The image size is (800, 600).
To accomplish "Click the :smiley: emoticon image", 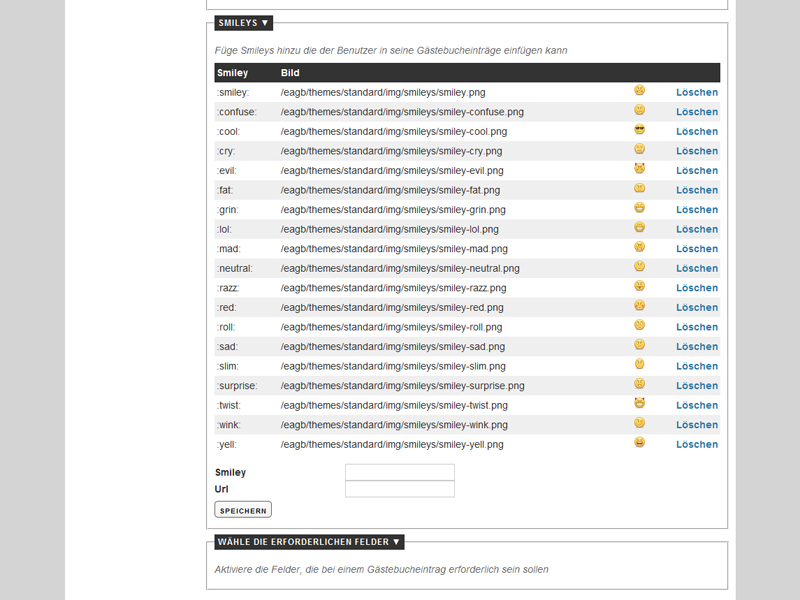I will tap(639, 90).
